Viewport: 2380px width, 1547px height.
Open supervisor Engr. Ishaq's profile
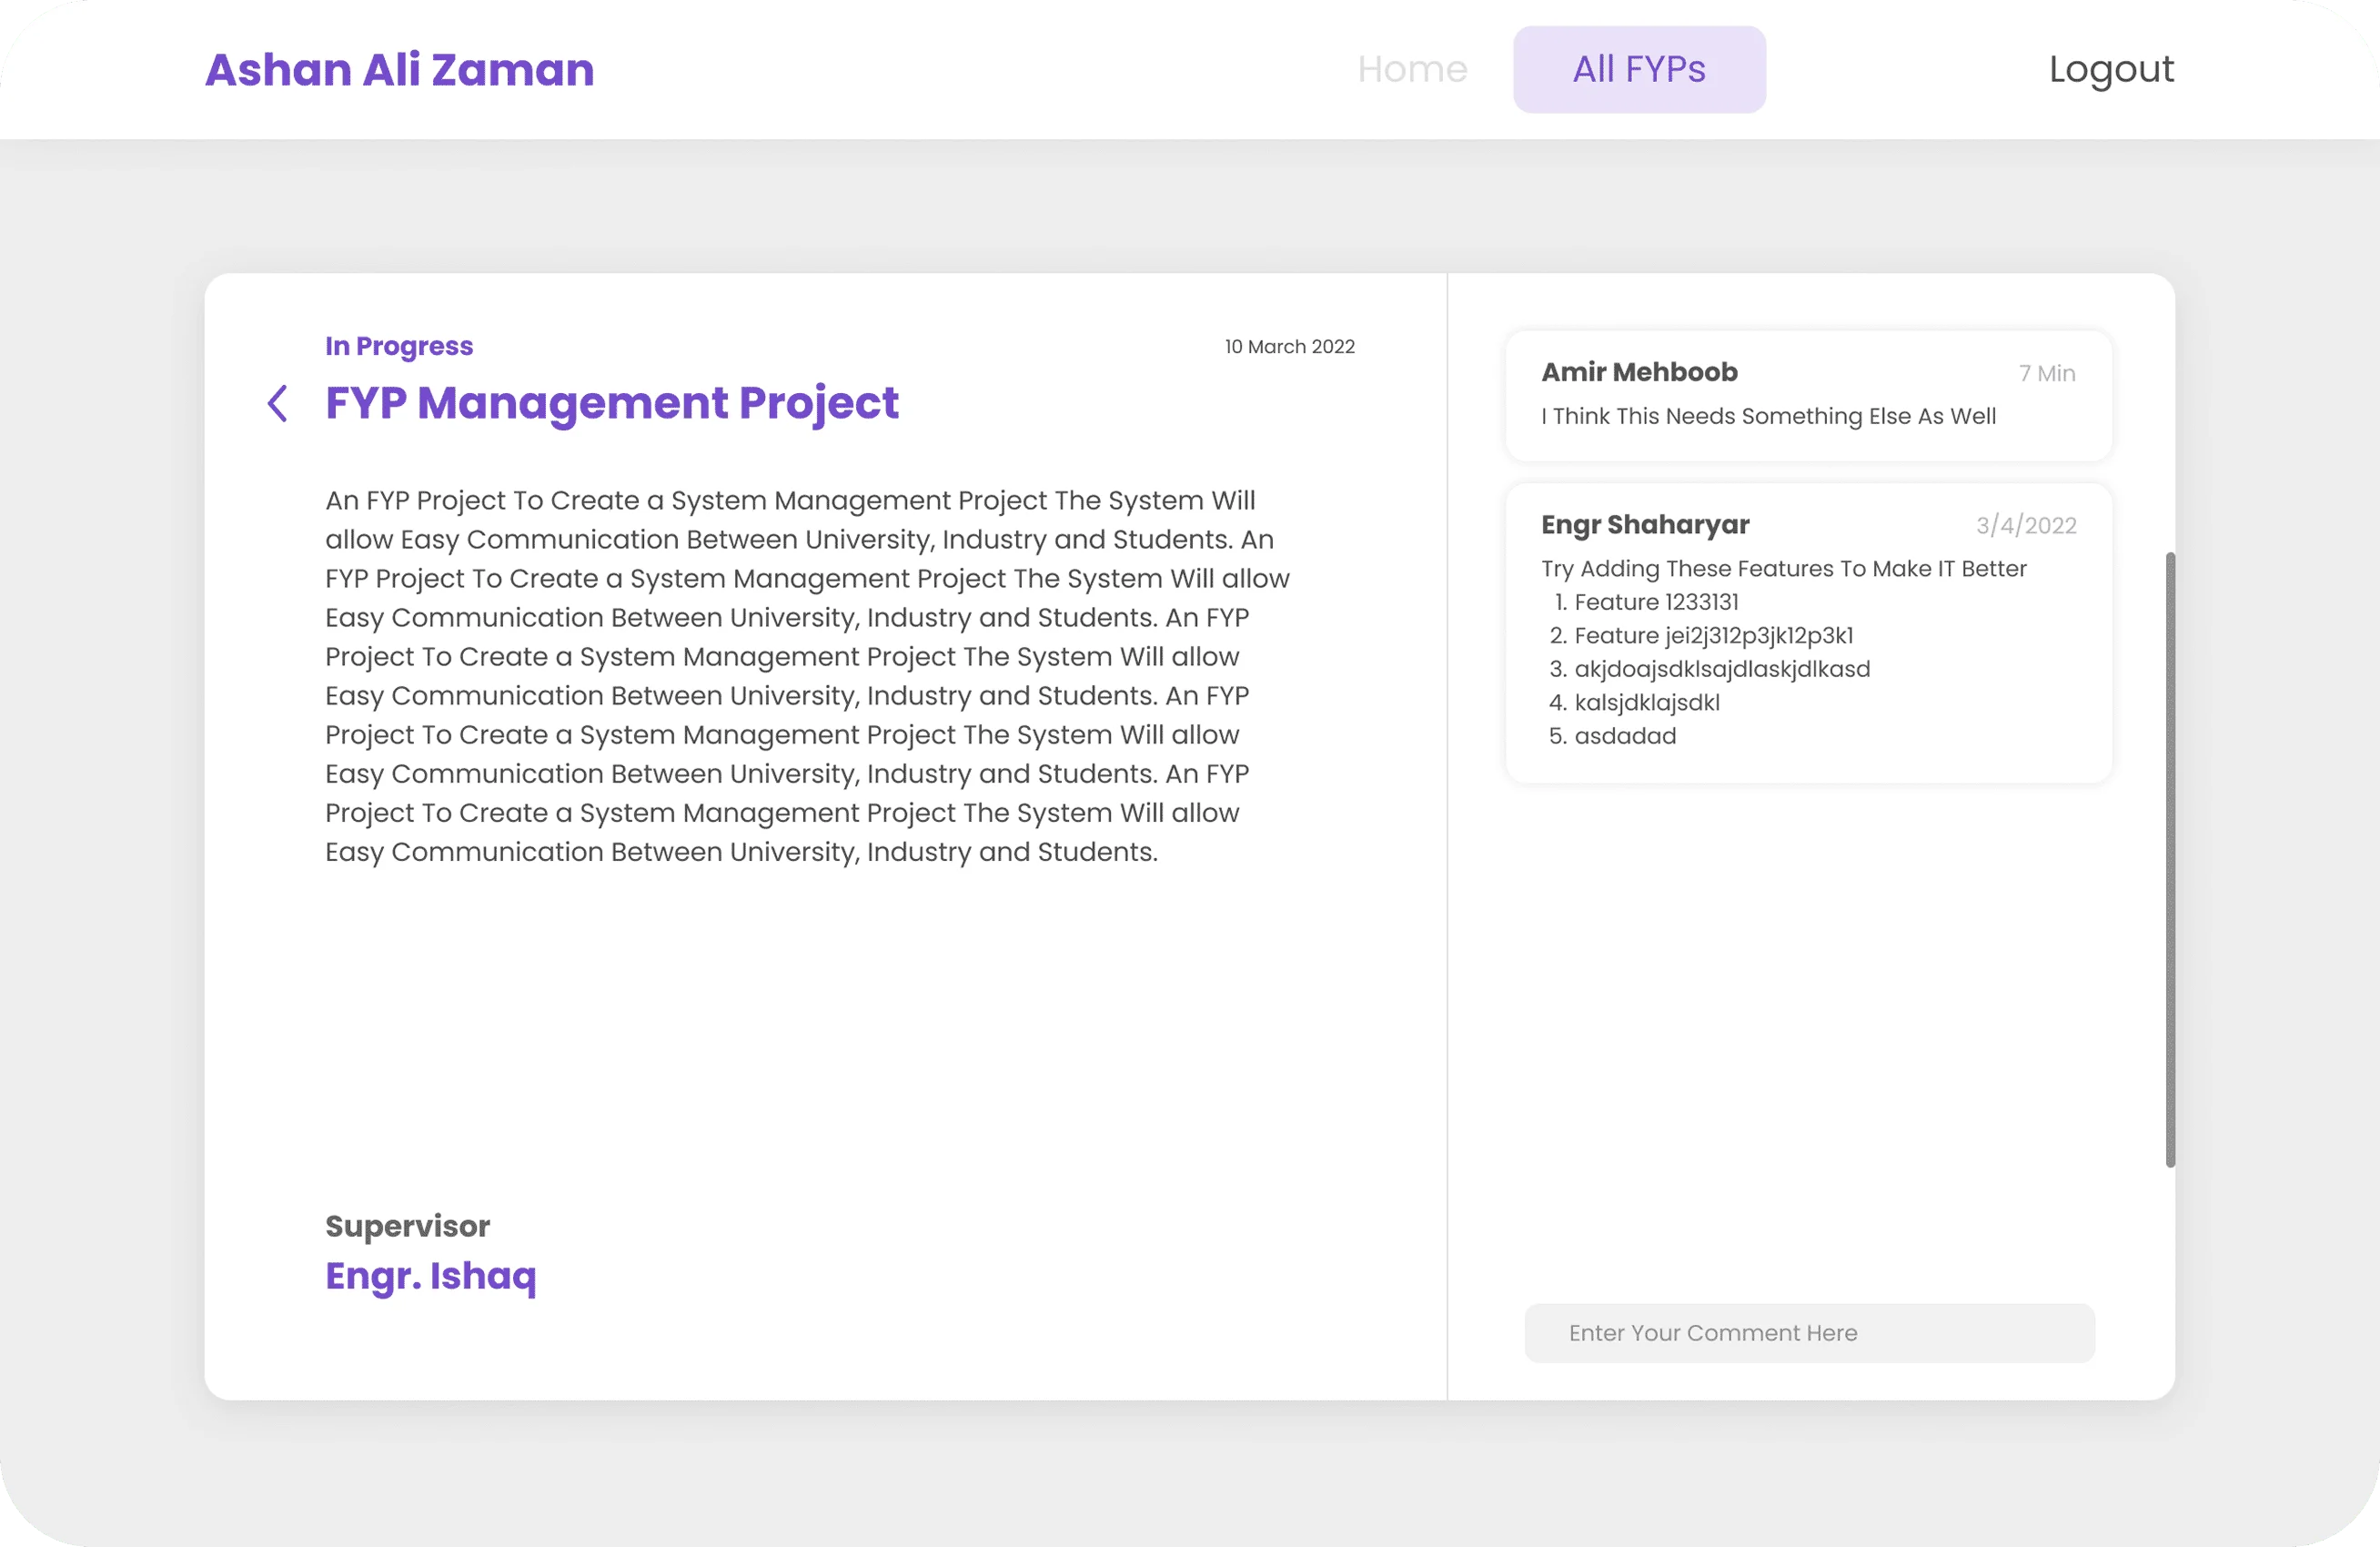coord(431,1276)
